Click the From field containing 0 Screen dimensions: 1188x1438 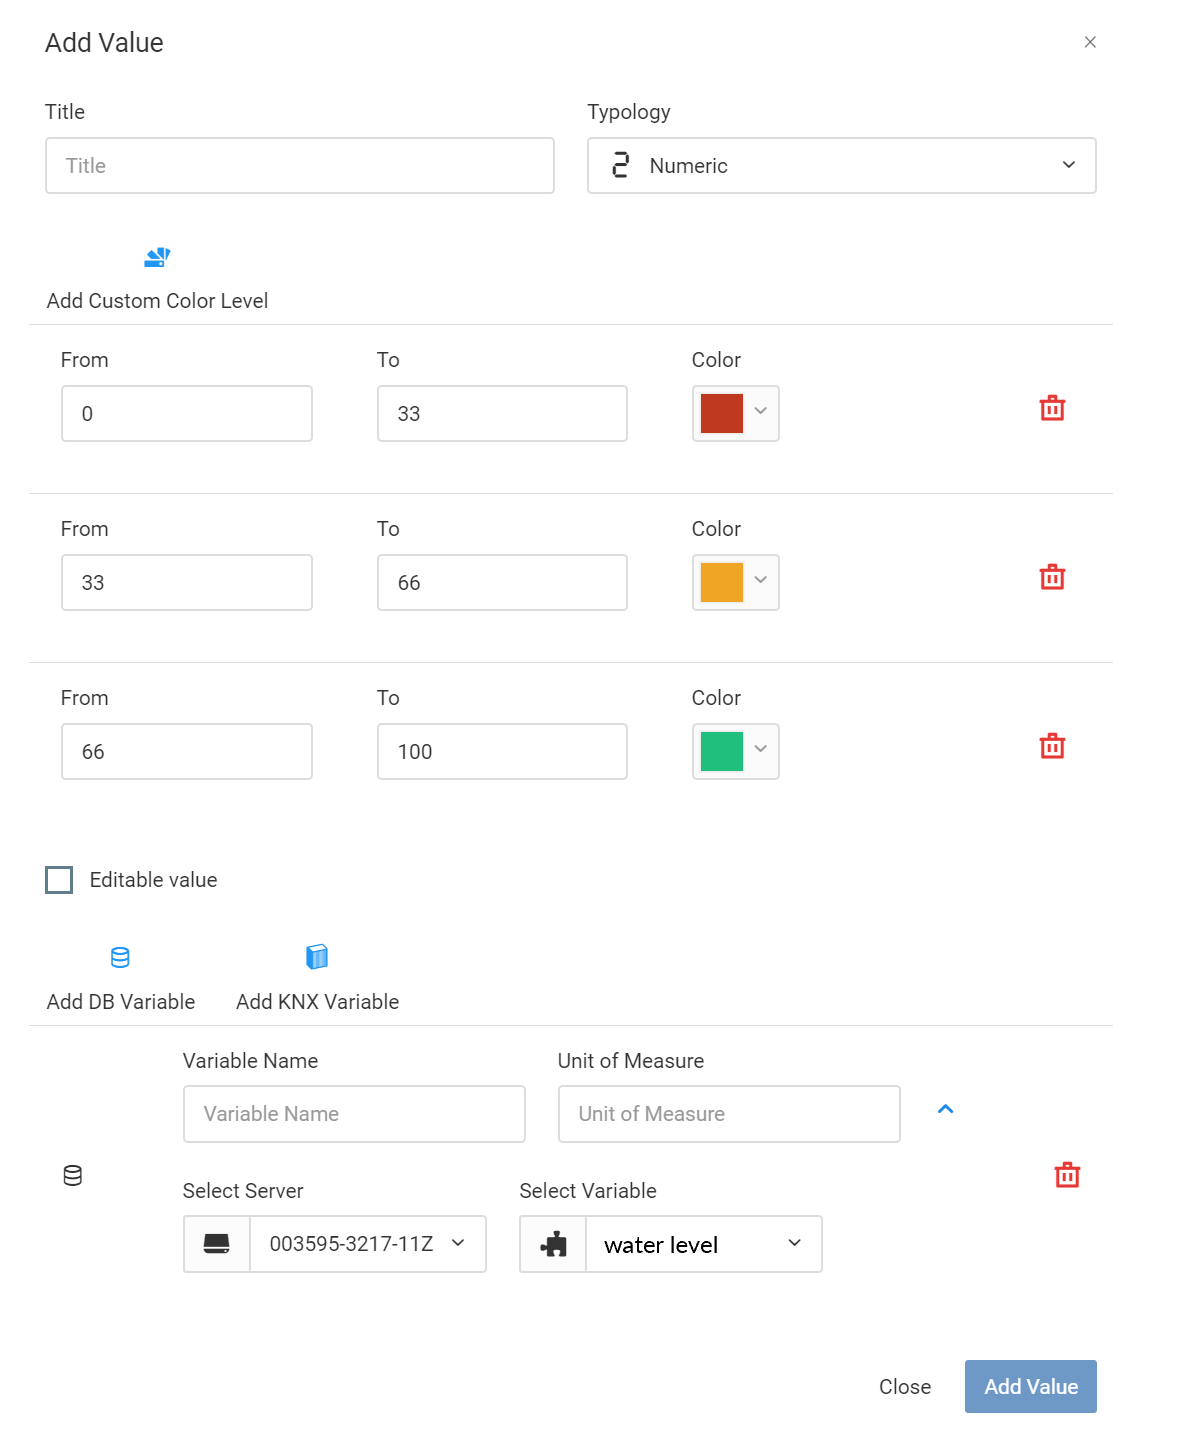[x=187, y=413]
